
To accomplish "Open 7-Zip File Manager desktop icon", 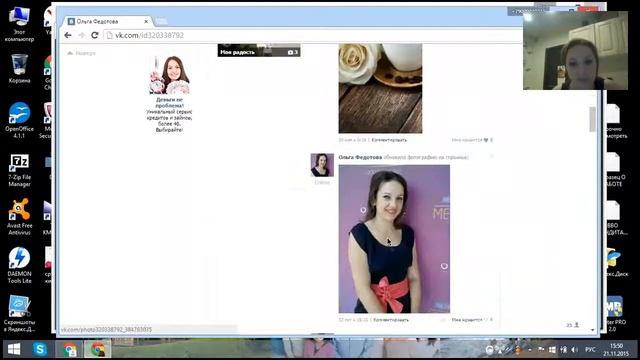I will coord(19,171).
